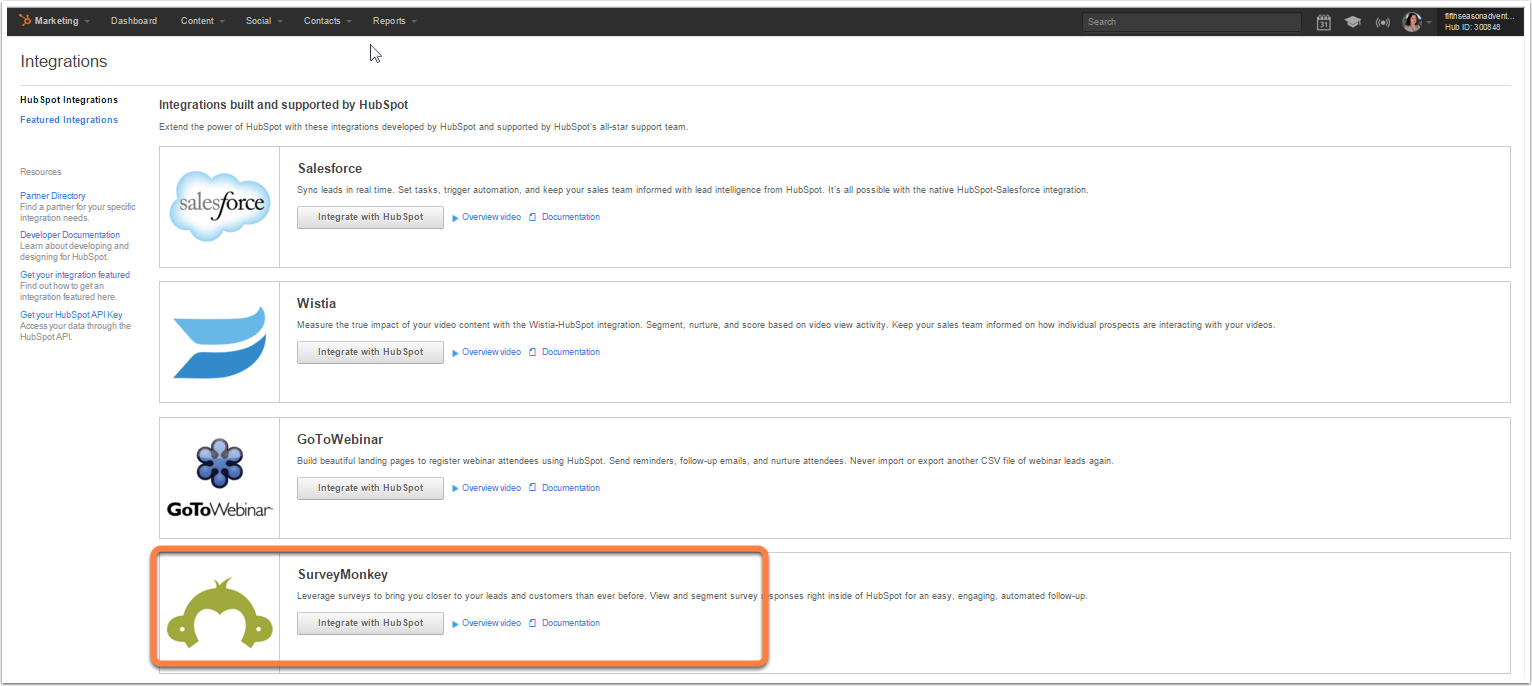This screenshot has width=1532, height=686.
Task: Open Developer Documentation resource link
Action: [x=70, y=235]
